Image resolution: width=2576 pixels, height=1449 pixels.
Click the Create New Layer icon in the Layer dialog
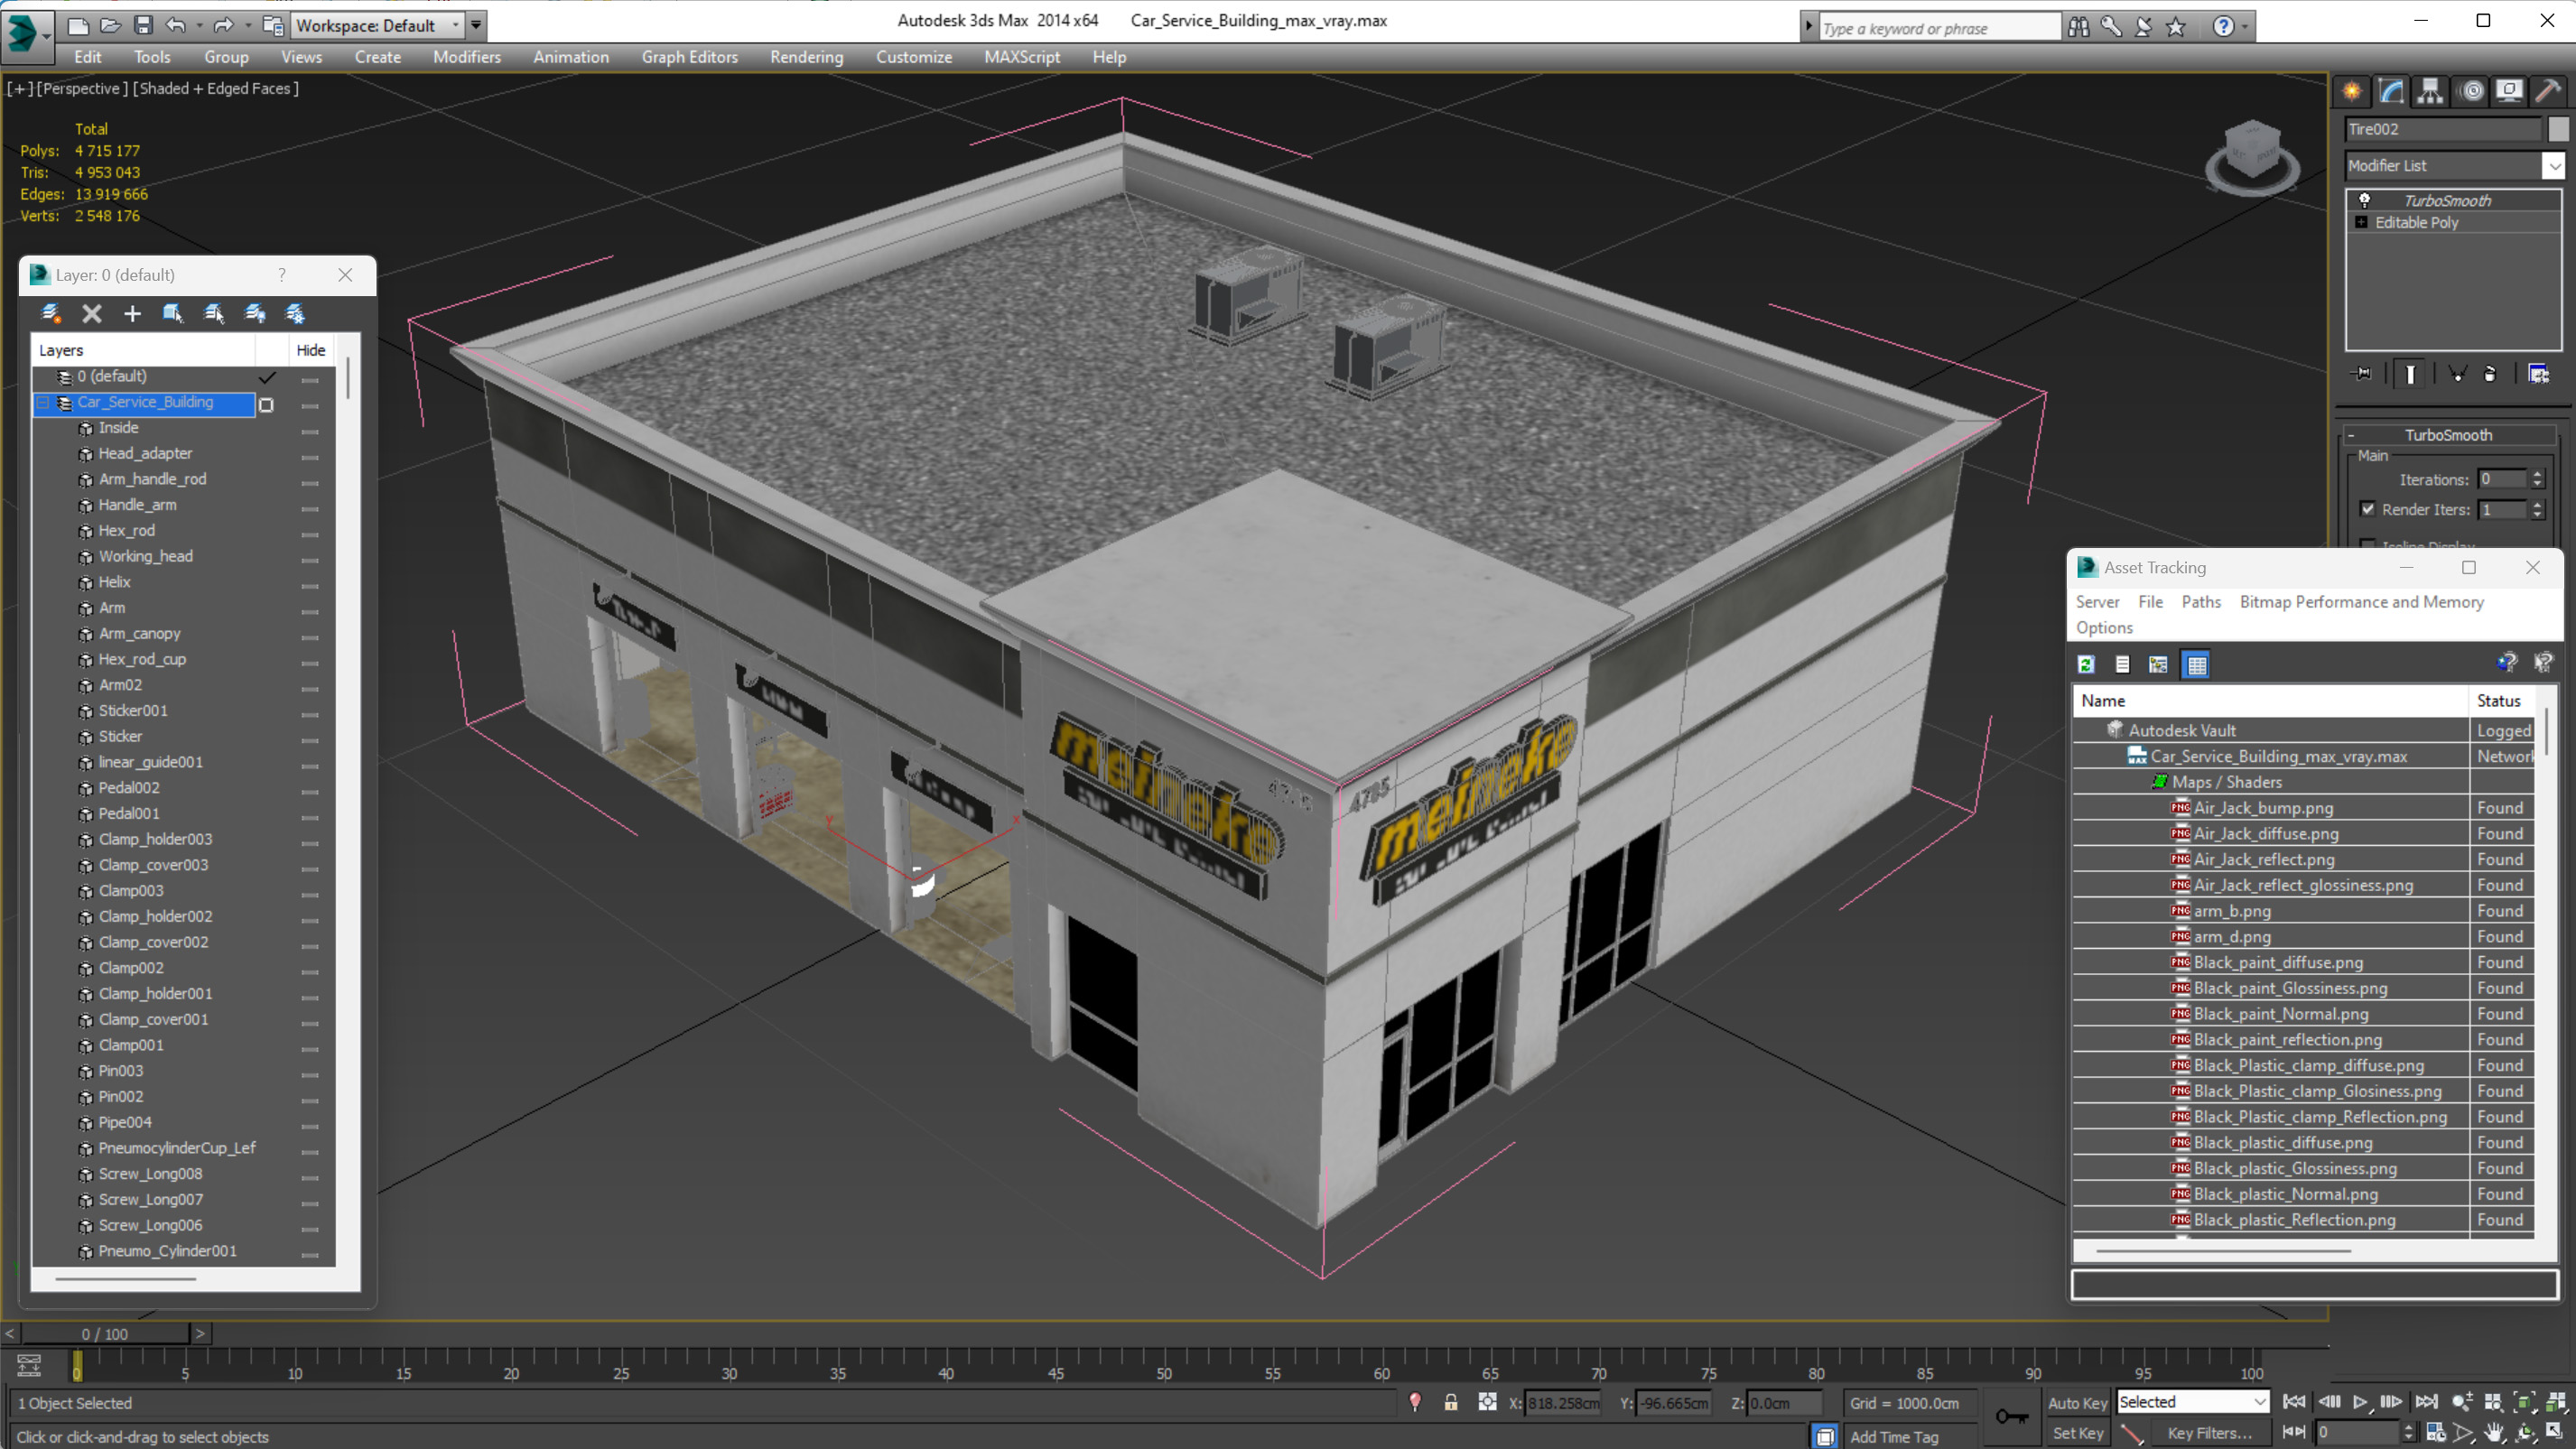[50, 314]
